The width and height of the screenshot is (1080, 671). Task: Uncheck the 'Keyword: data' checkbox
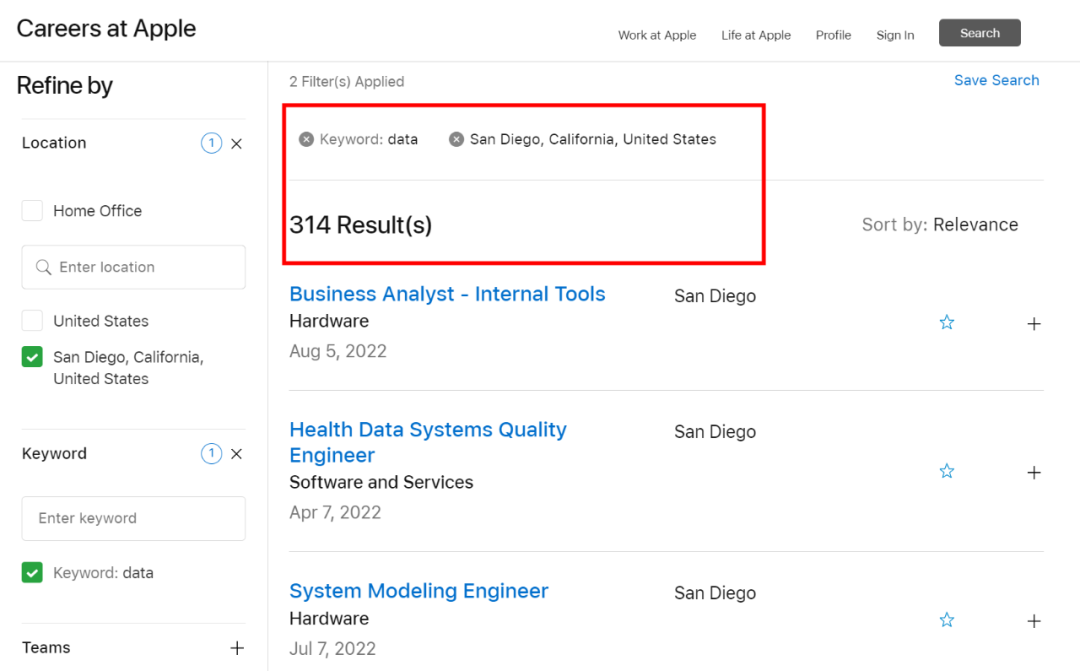coord(33,573)
